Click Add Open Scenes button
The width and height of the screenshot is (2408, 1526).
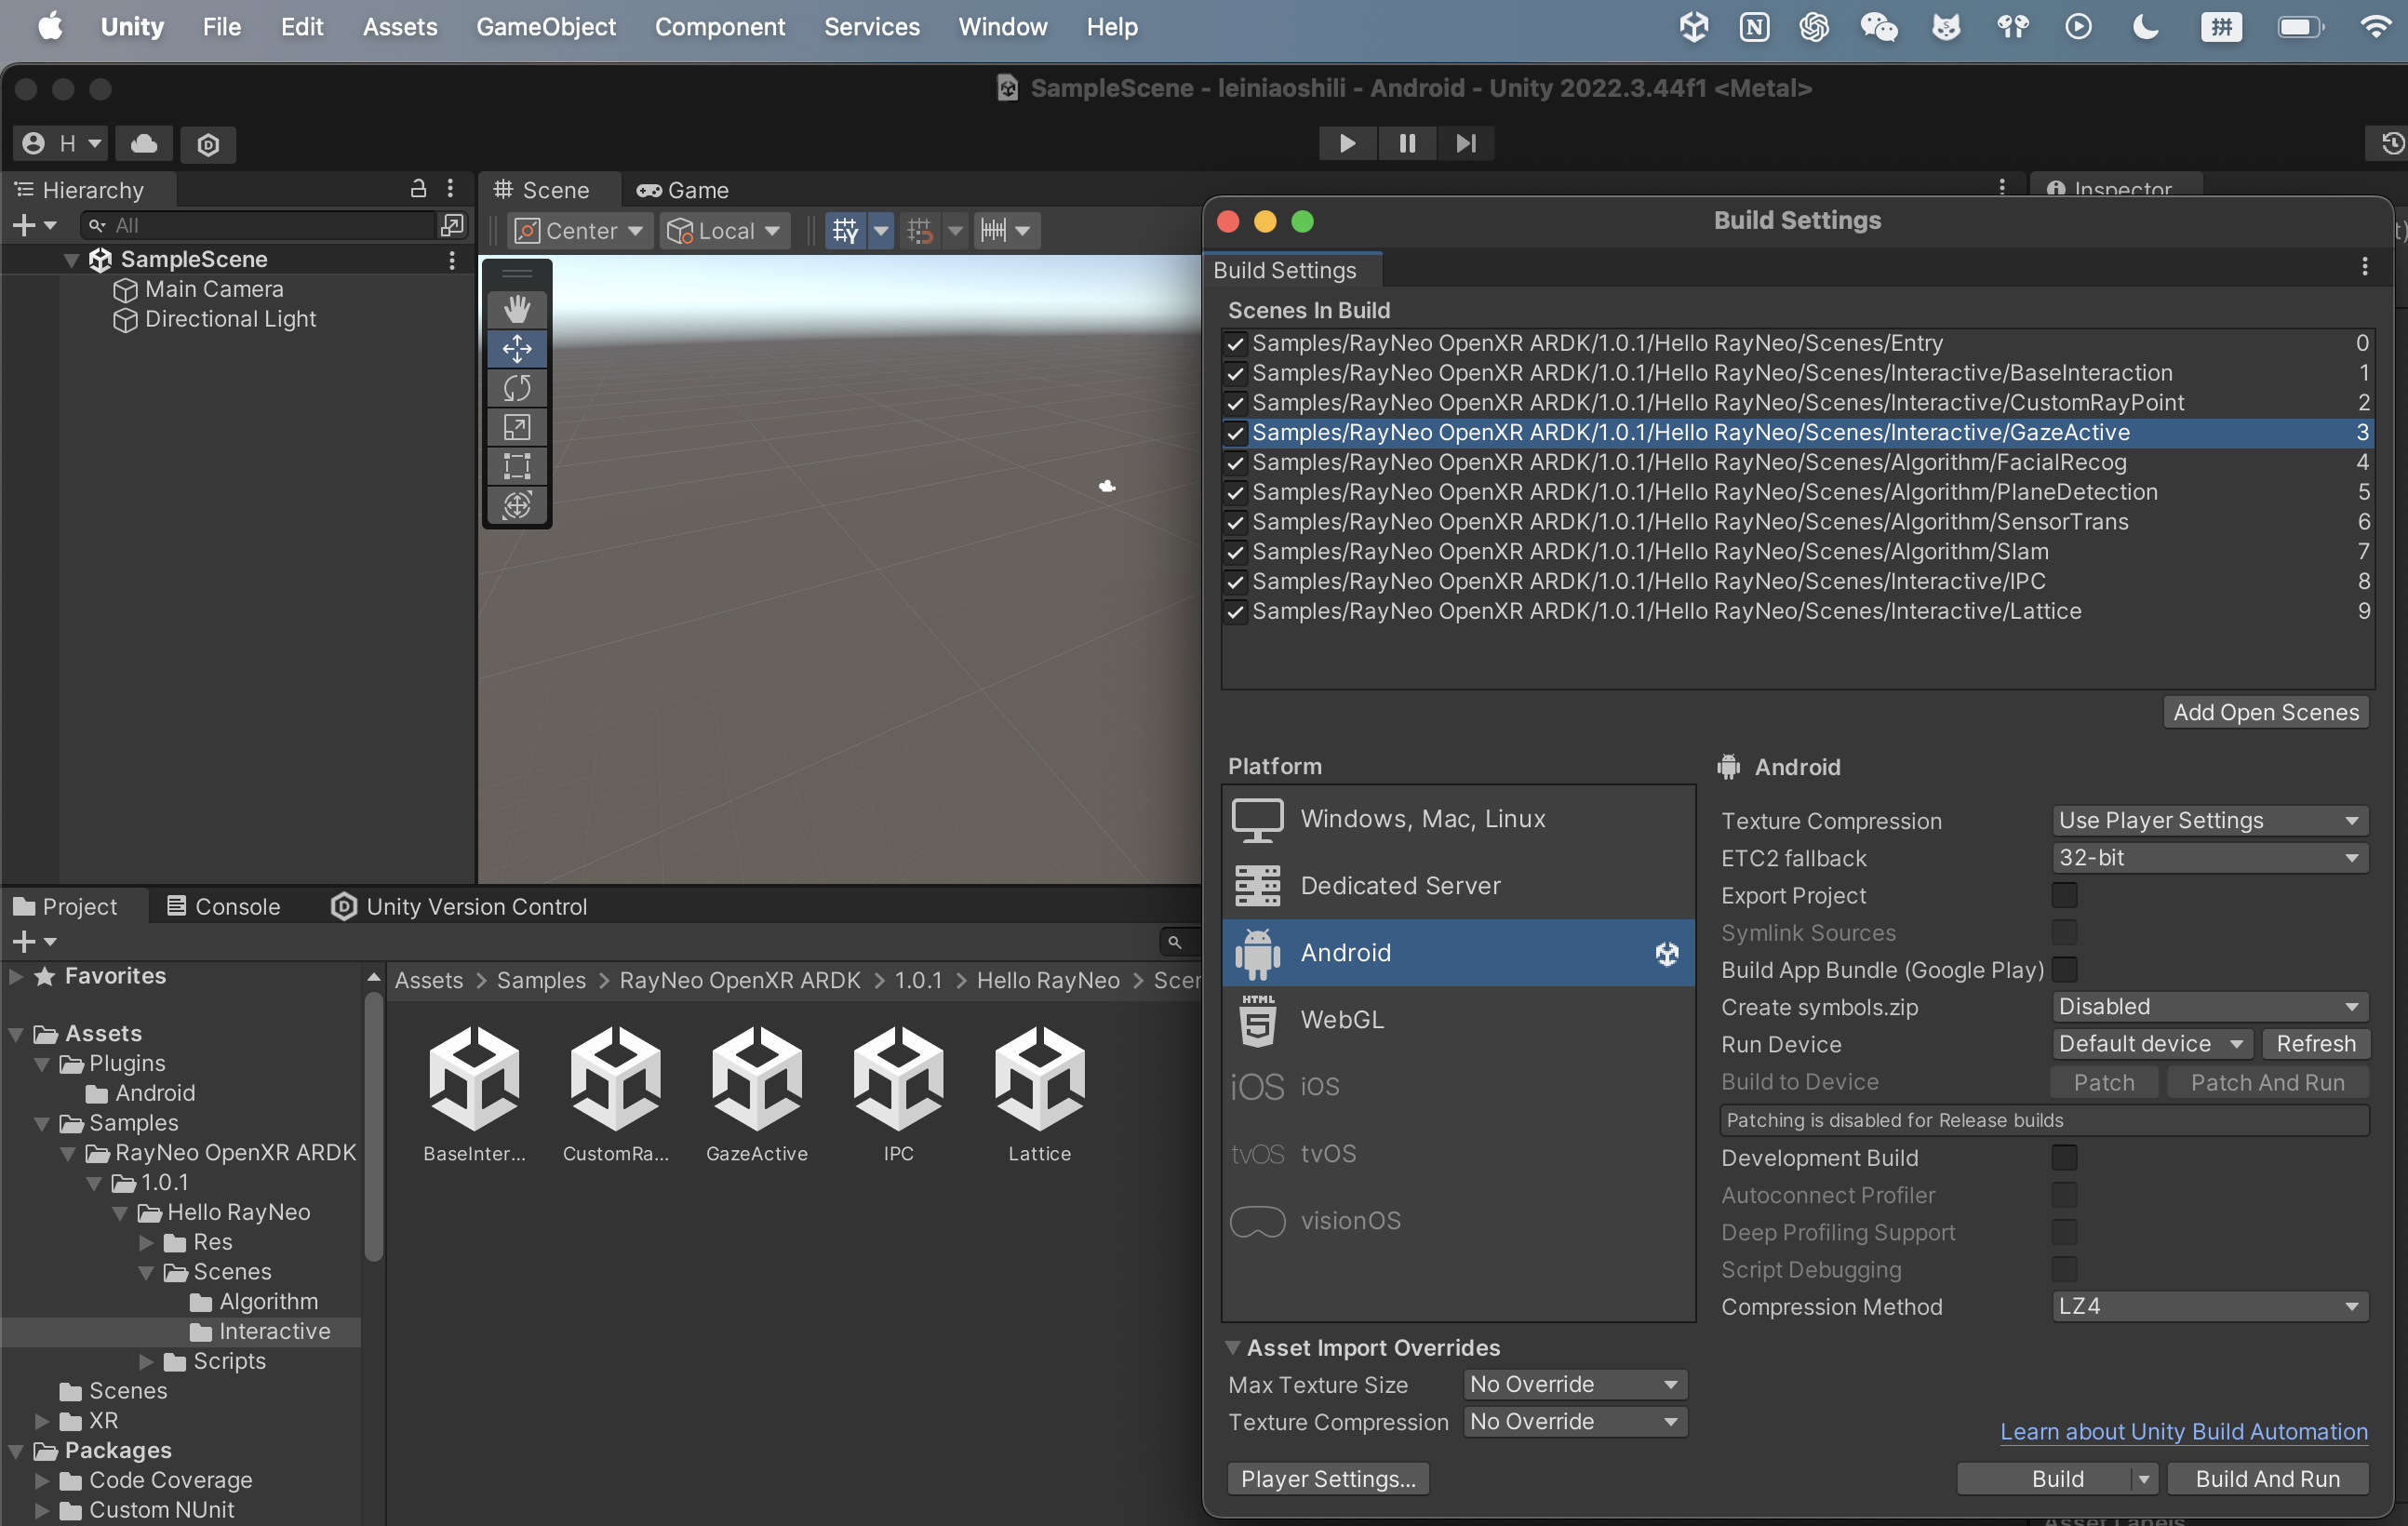tap(2265, 712)
